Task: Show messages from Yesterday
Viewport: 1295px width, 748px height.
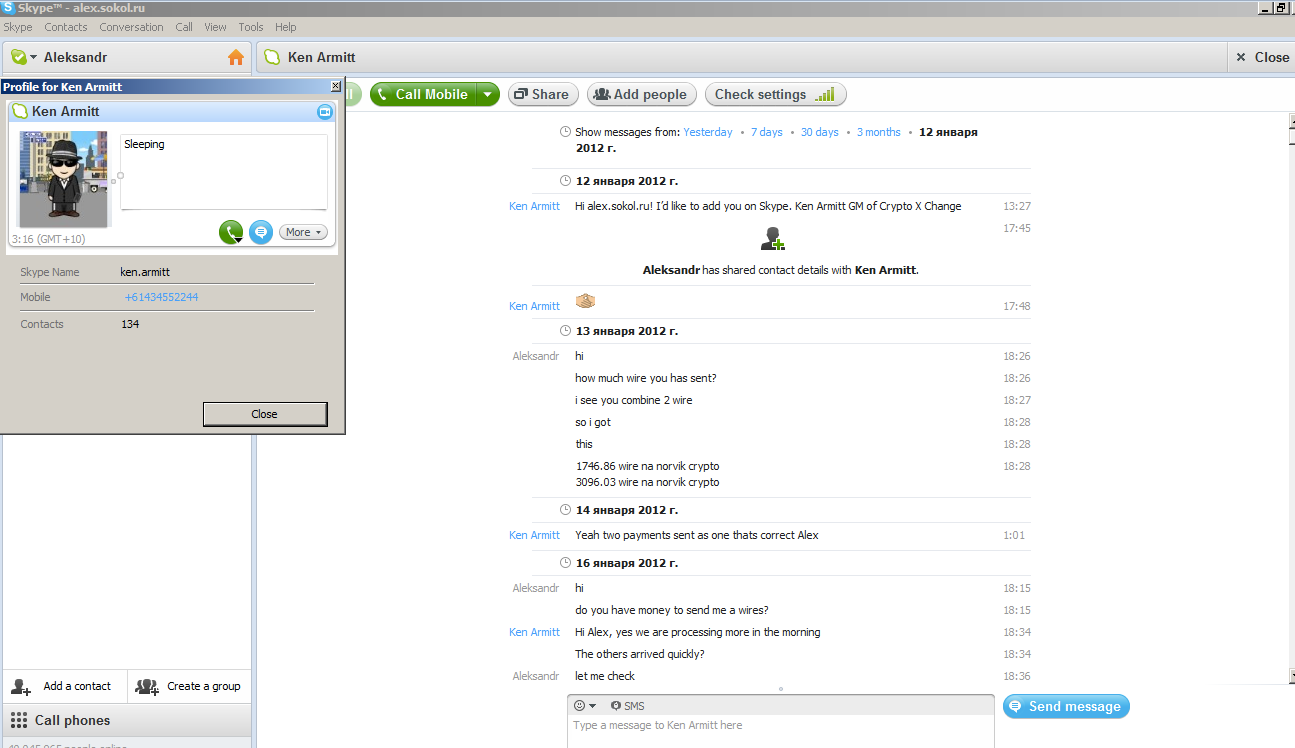Action: [x=708, y=132]
